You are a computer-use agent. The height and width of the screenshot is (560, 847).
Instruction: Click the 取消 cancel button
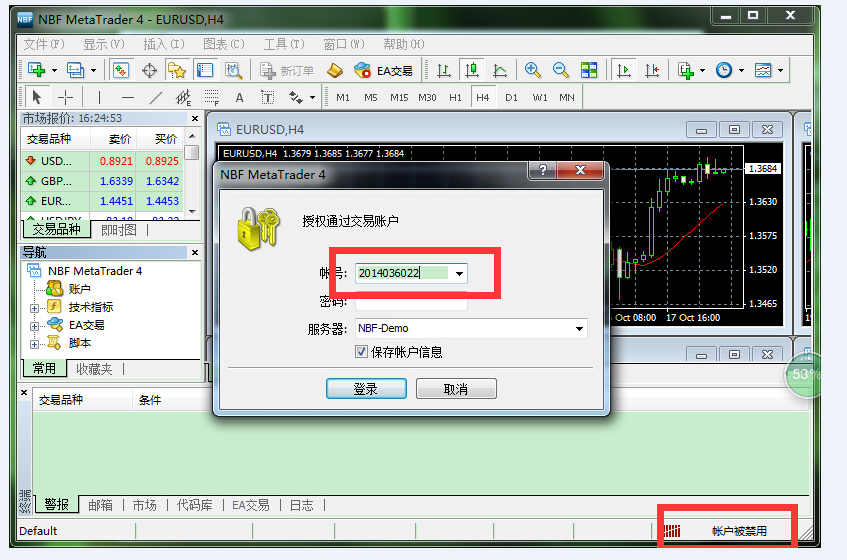point(456,389)
